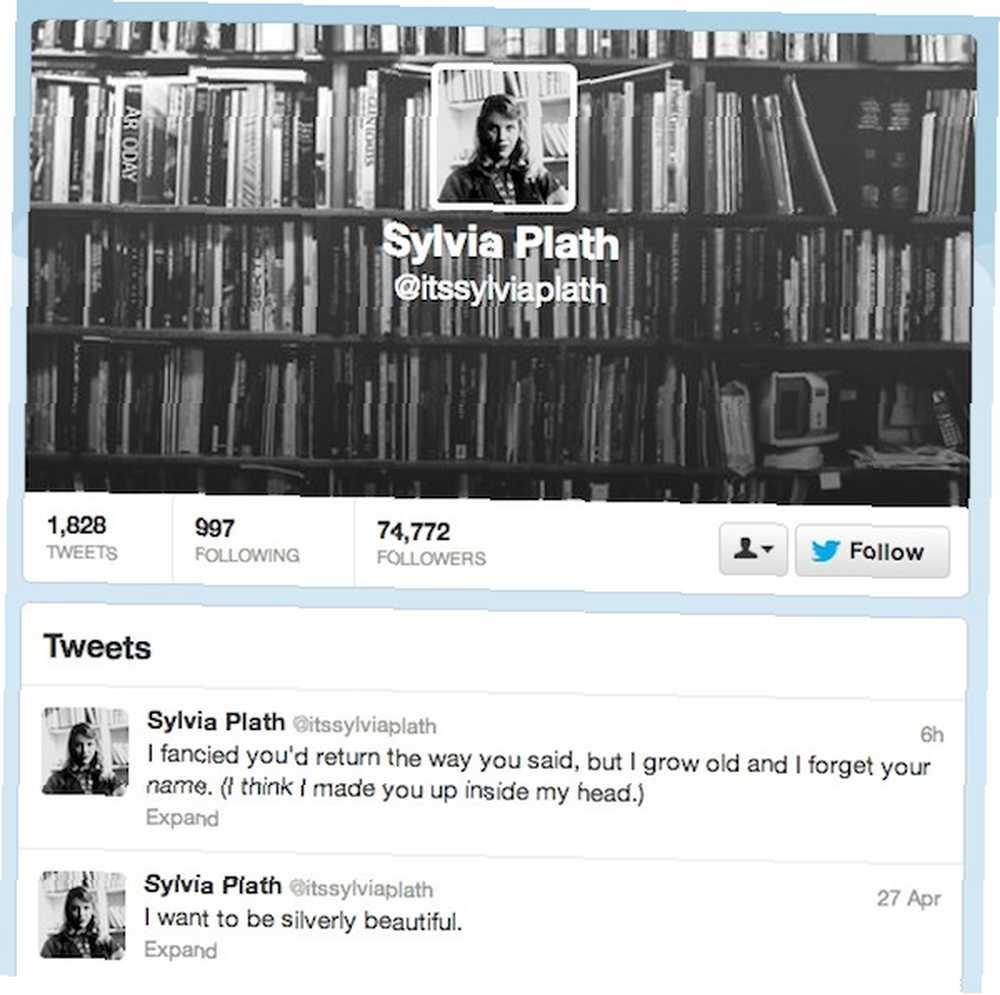The width and height of the screenshot is (1000, 995).
Task: Click @itssylviaplath handle in second tweet
Action: (x=361, y=888)
